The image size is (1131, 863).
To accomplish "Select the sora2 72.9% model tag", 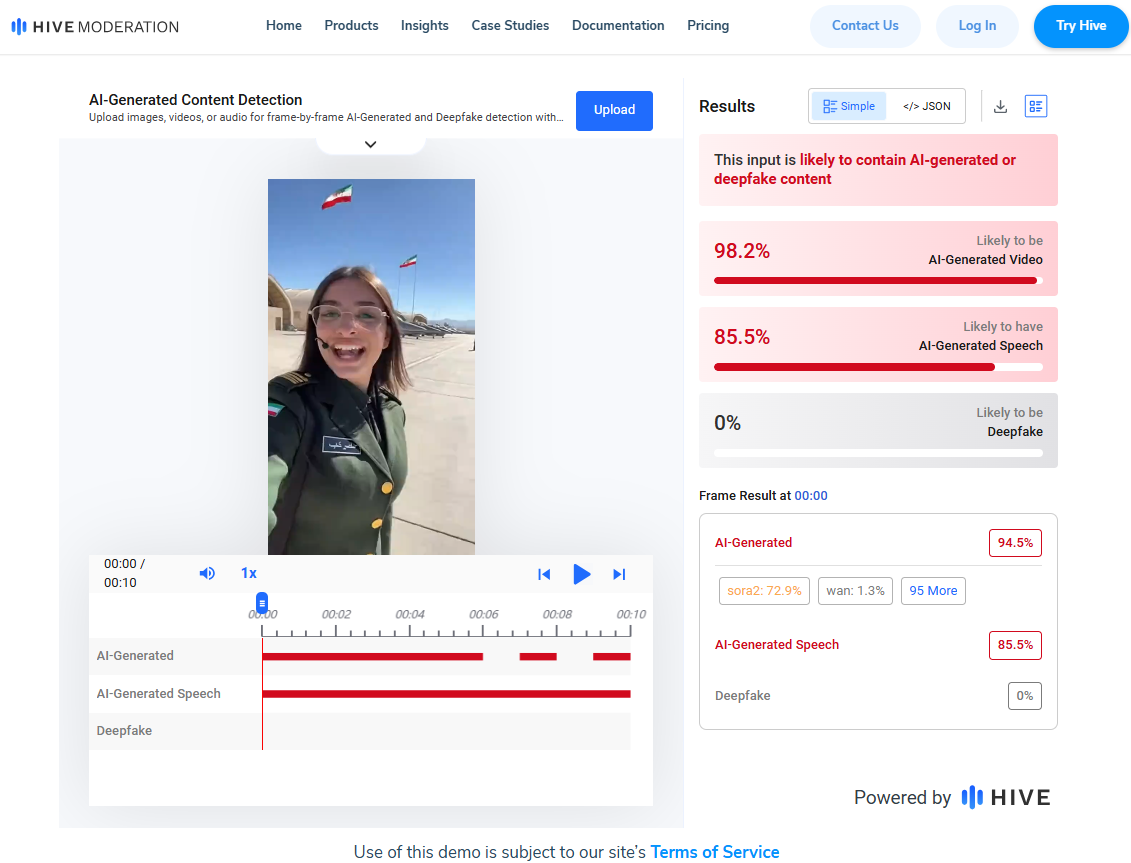I will tap(764, 591).
